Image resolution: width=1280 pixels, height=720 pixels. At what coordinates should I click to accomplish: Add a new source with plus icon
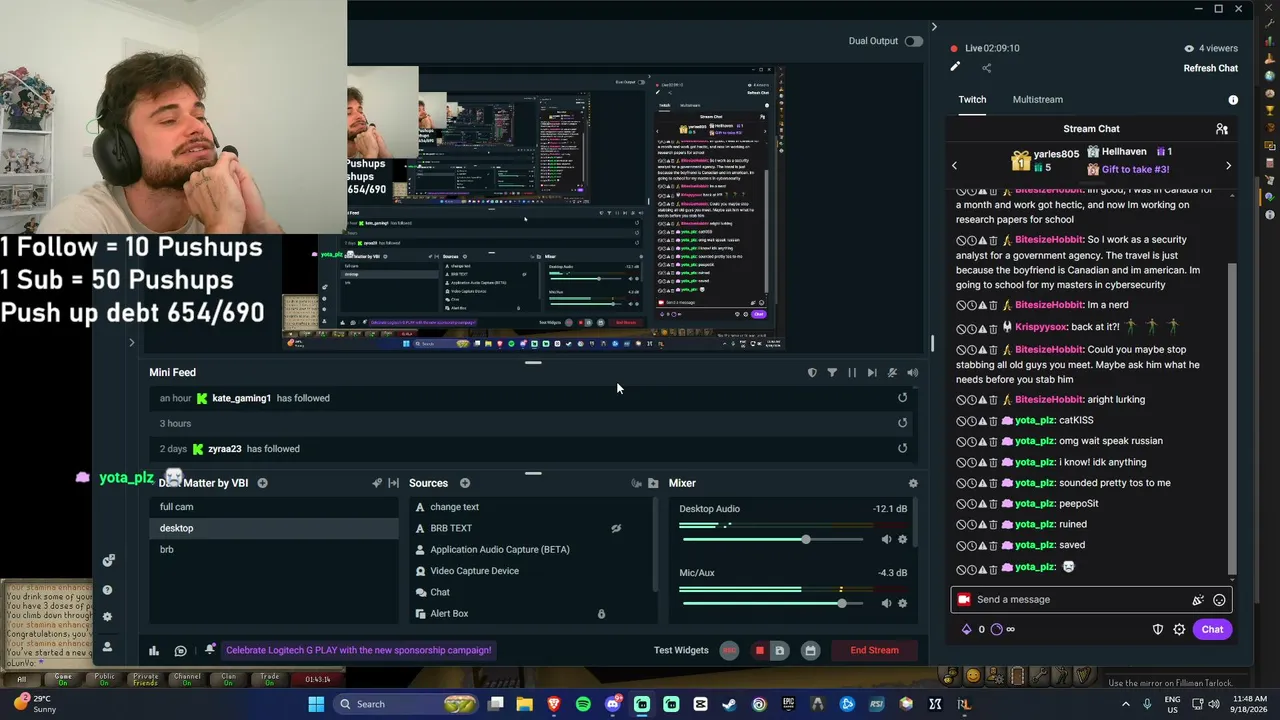[x=465, y=483]
